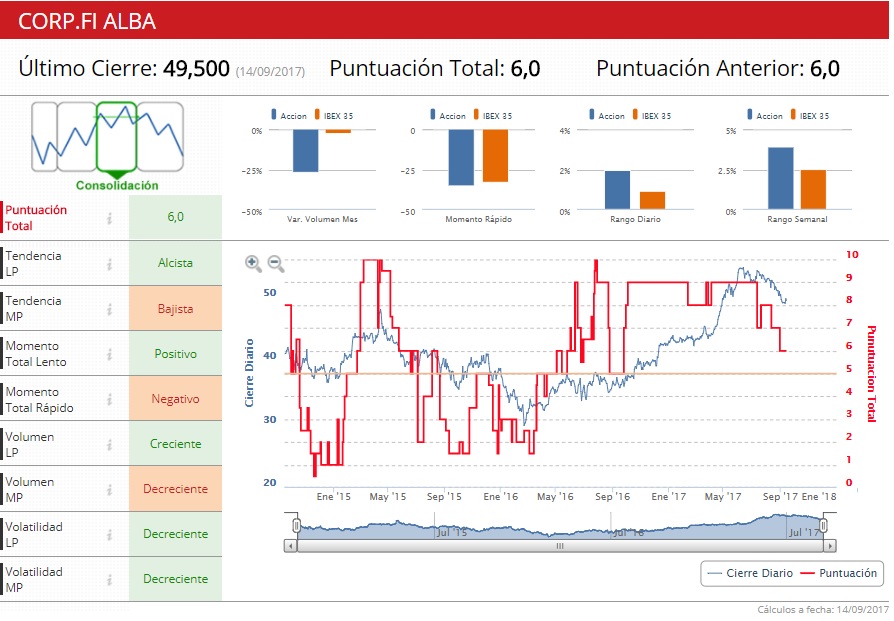The image size is (894, 621).
Task: Open info icon for Volumen MP row
Action: [109, 489]
